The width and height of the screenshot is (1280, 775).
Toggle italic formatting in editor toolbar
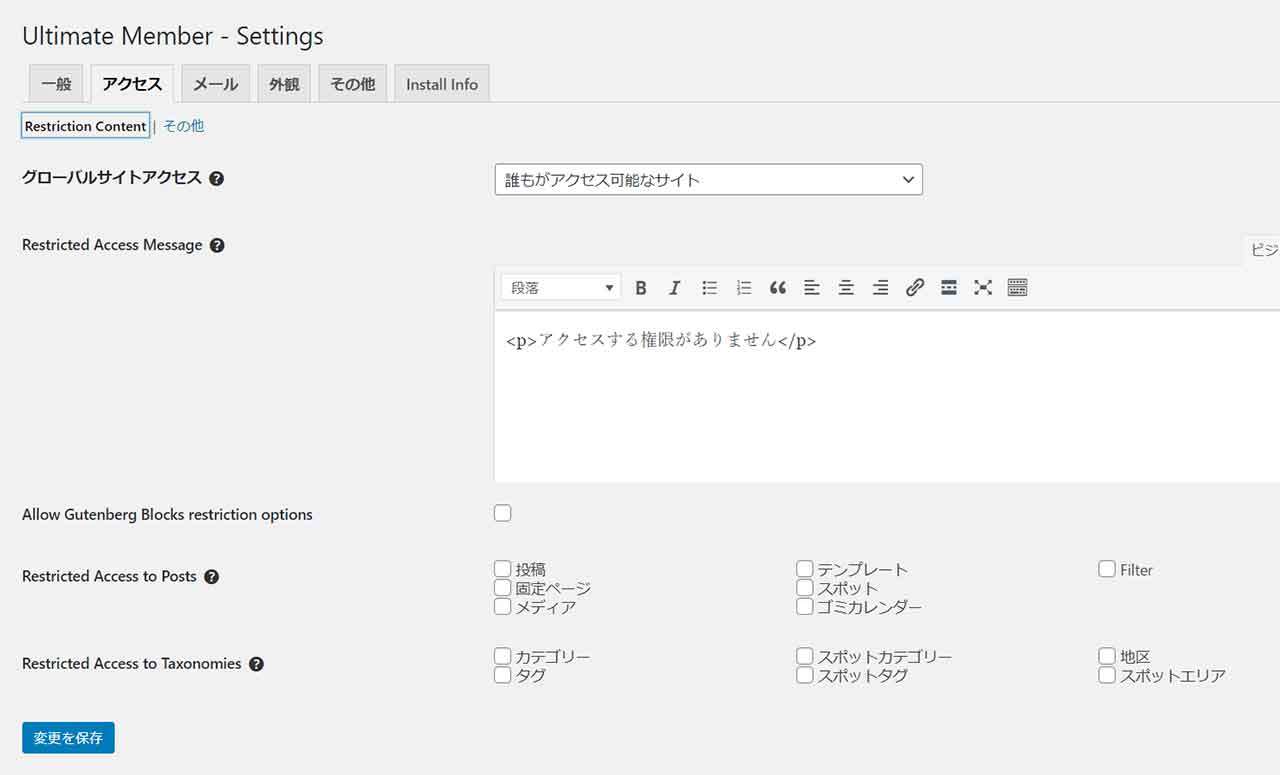675,288
